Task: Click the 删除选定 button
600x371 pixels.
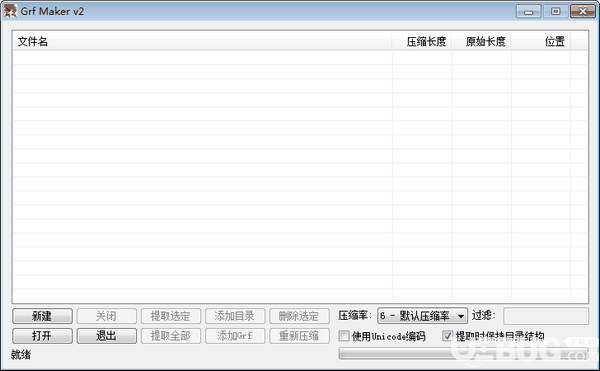Action: click(299, 316)
